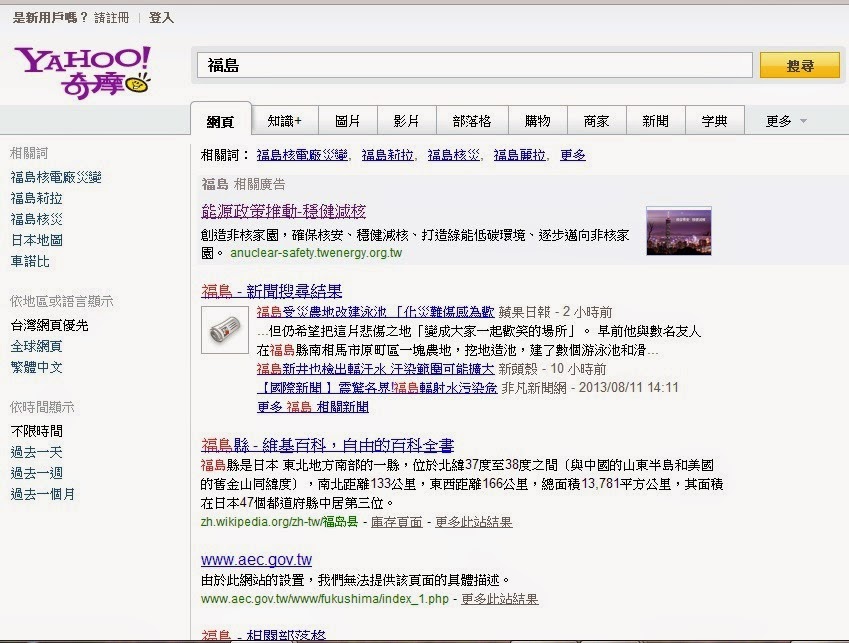Click the 登入 login link

click(161, 18)
